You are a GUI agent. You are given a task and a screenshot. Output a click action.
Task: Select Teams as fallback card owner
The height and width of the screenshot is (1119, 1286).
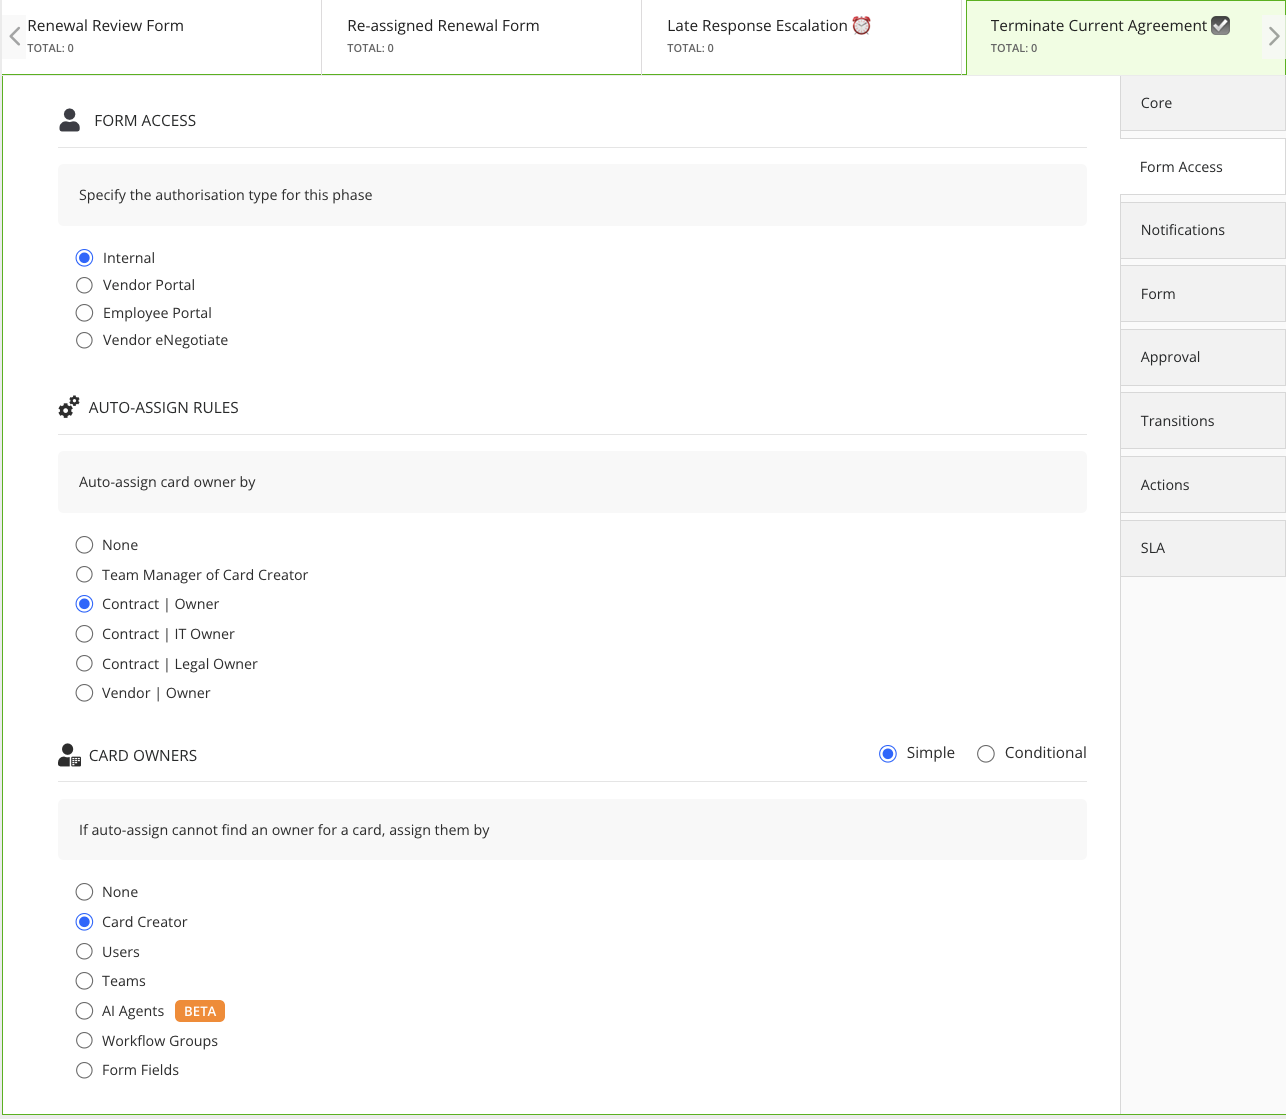(84, 981)
